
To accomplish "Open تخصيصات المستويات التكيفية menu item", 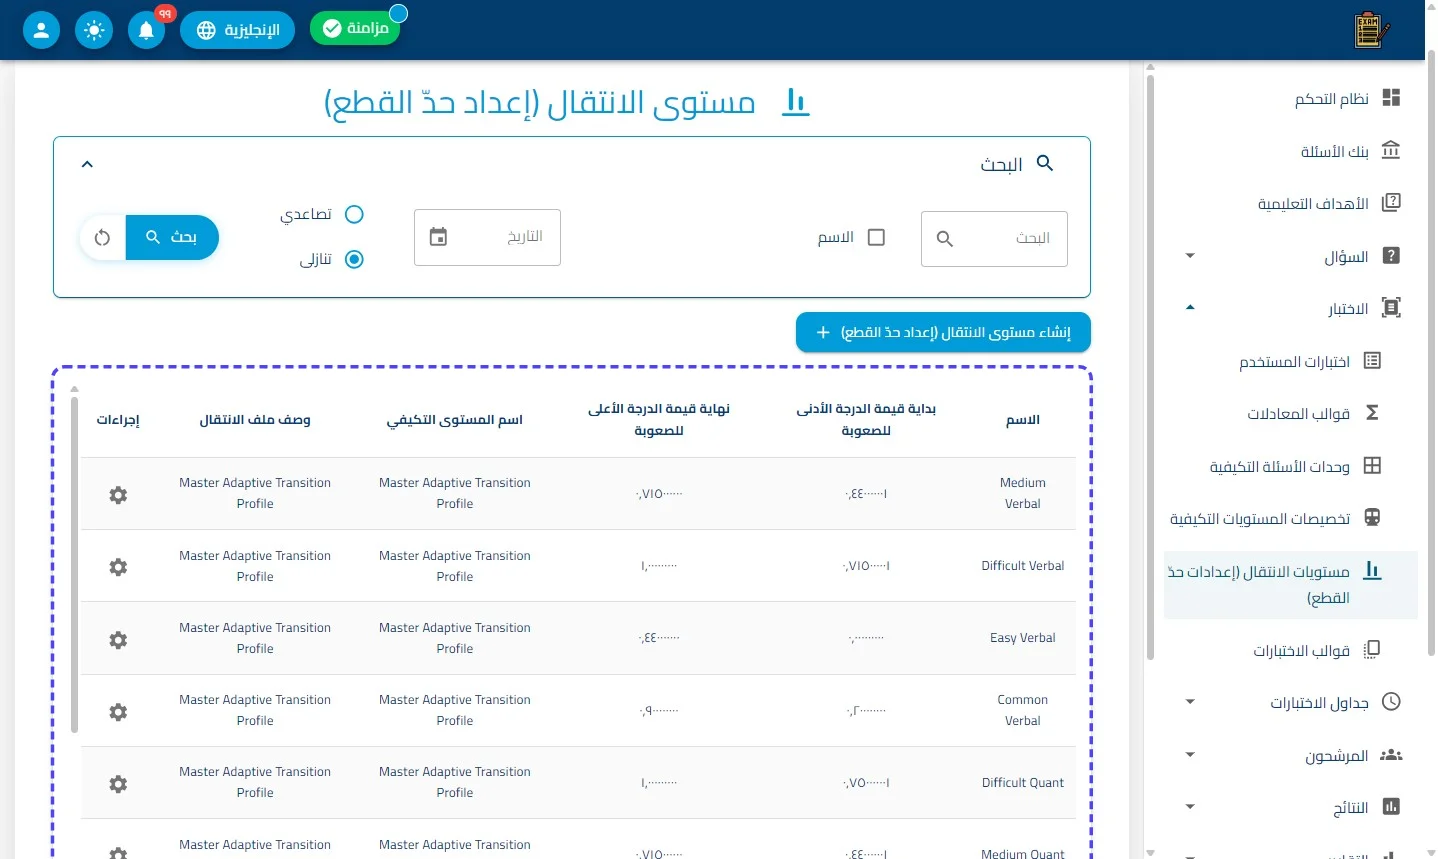I will 1291,518.
